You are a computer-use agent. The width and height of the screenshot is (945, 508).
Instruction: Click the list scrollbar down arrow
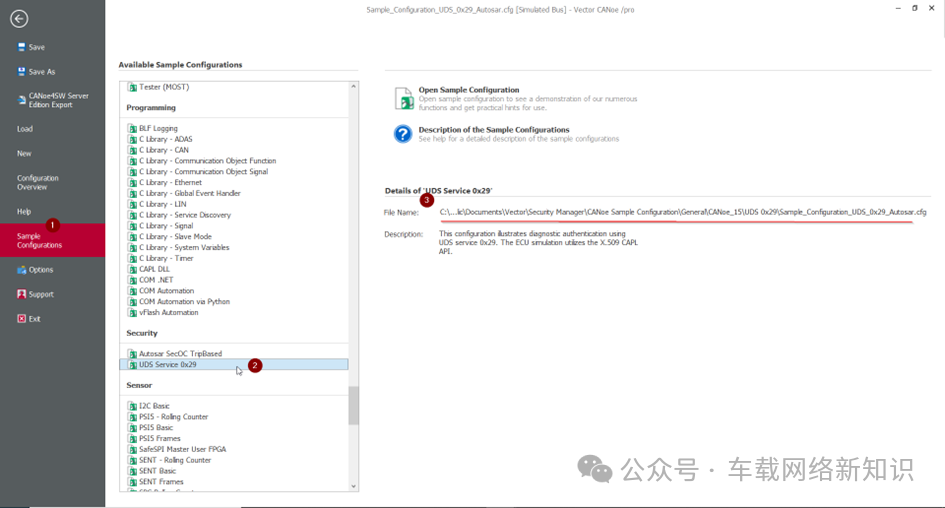(x=354, y=486)
